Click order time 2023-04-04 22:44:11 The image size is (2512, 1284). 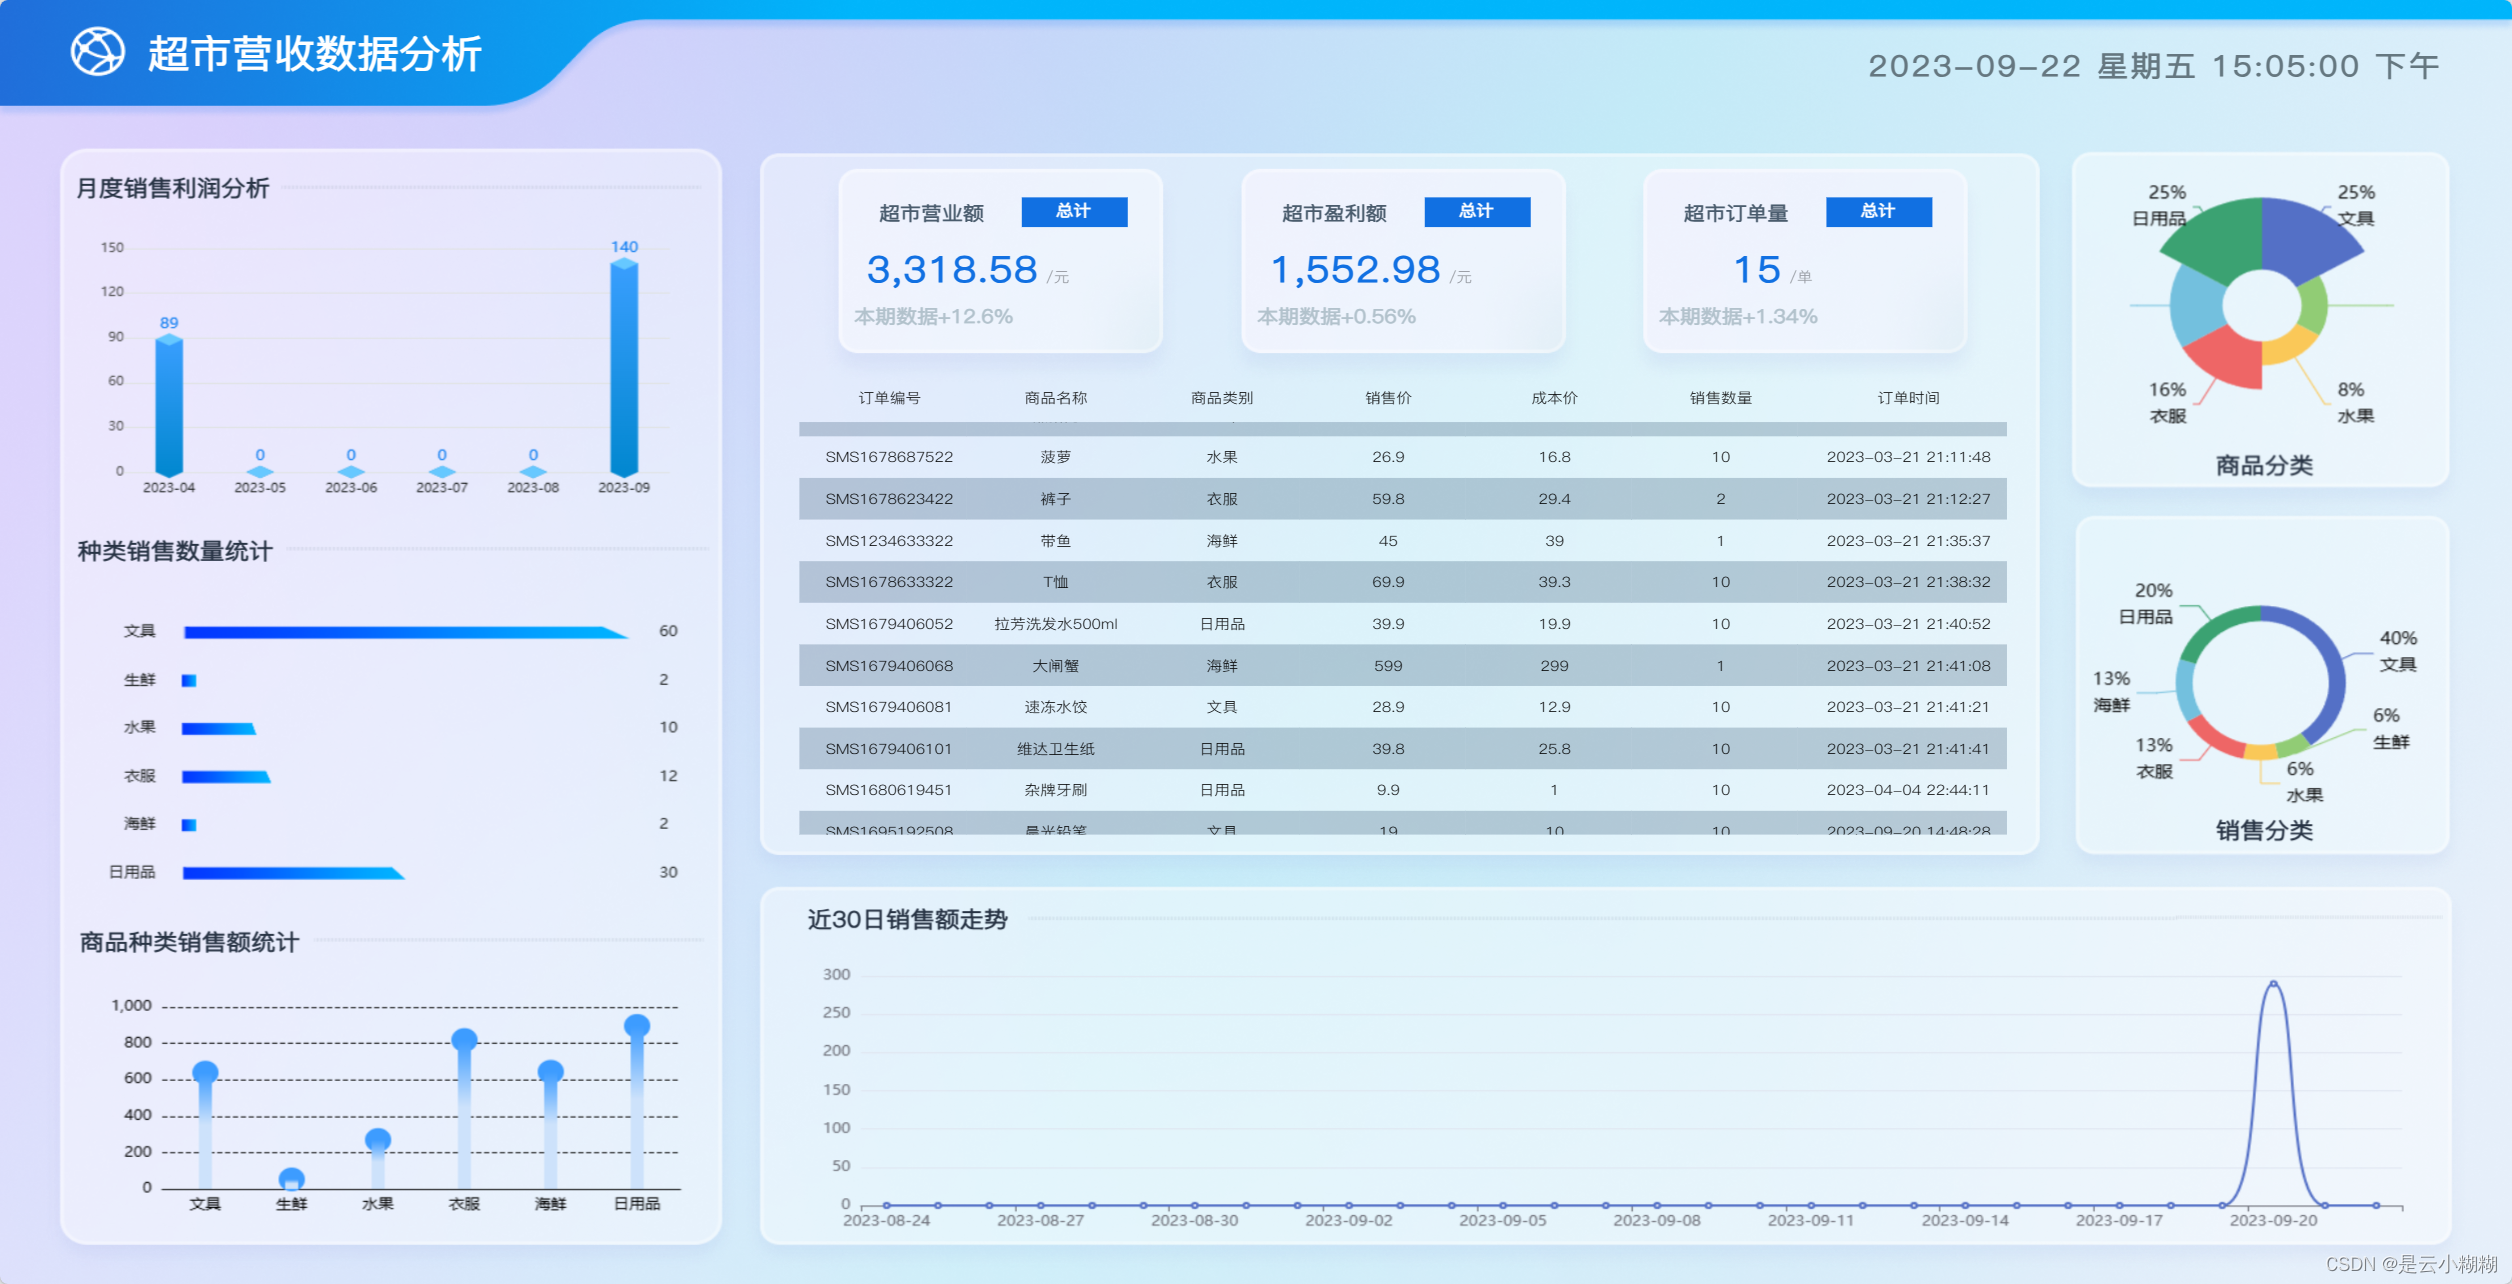pos(1908,790)
